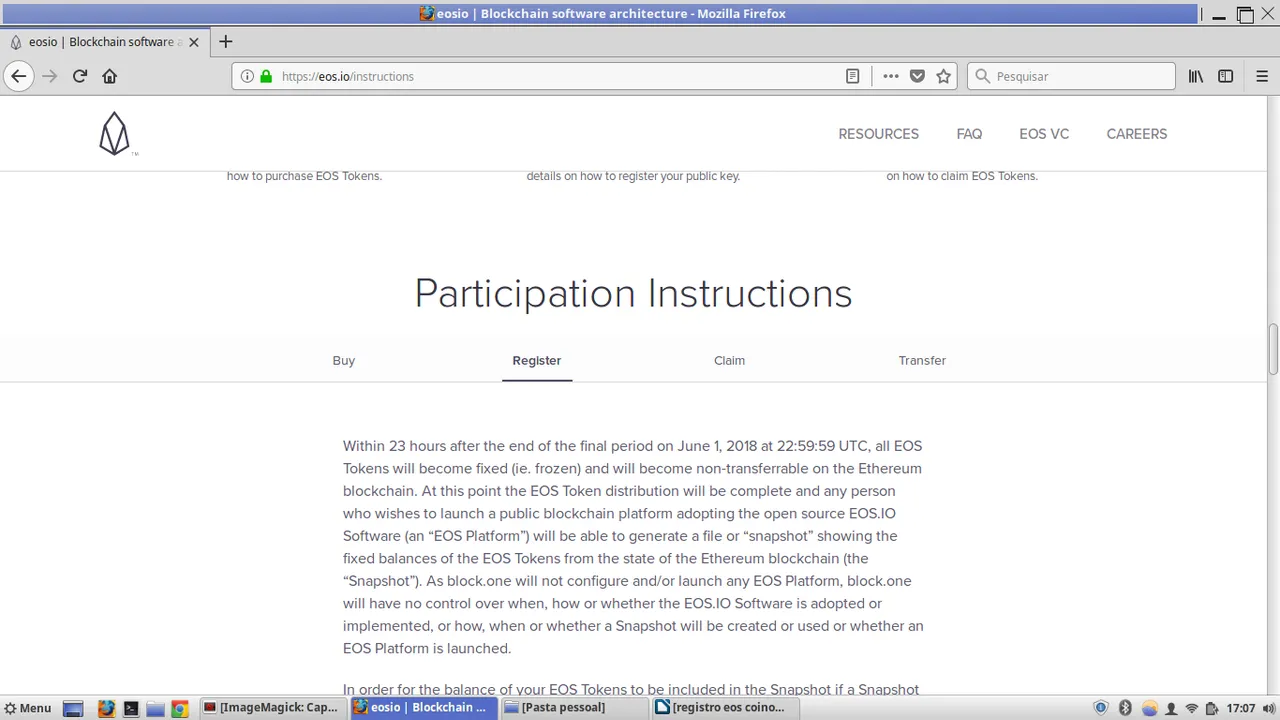
Task: Open file manager launcher in taskbar
Action: coord(155,708)
